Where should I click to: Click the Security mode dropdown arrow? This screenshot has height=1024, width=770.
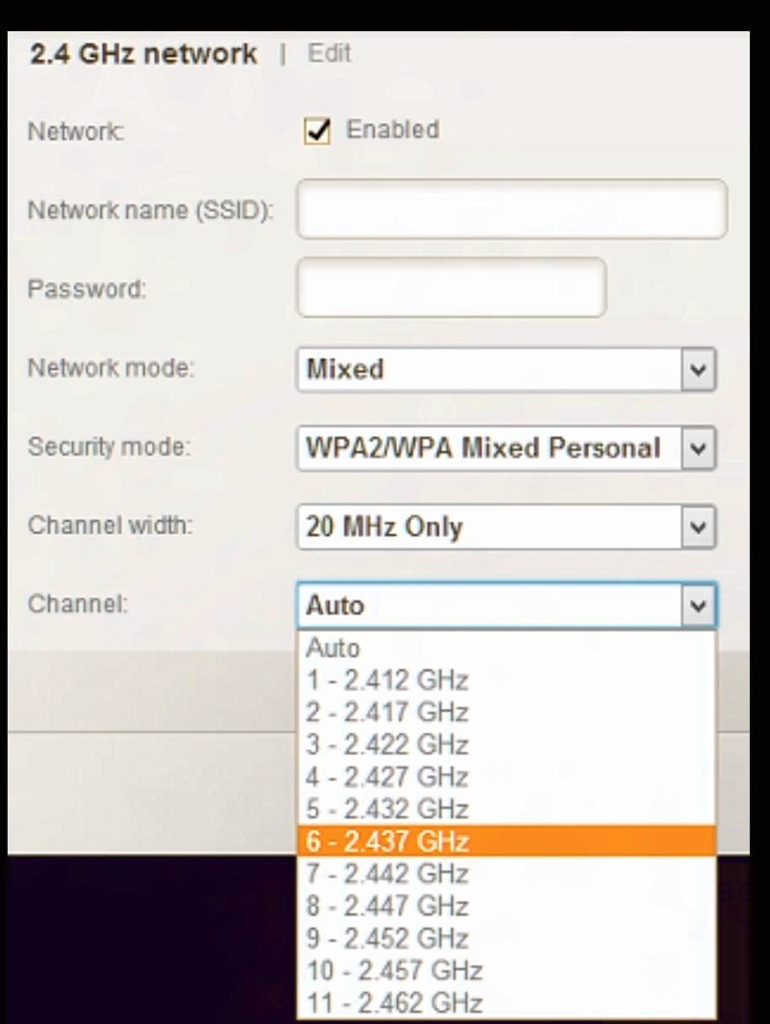click(699, 448)
